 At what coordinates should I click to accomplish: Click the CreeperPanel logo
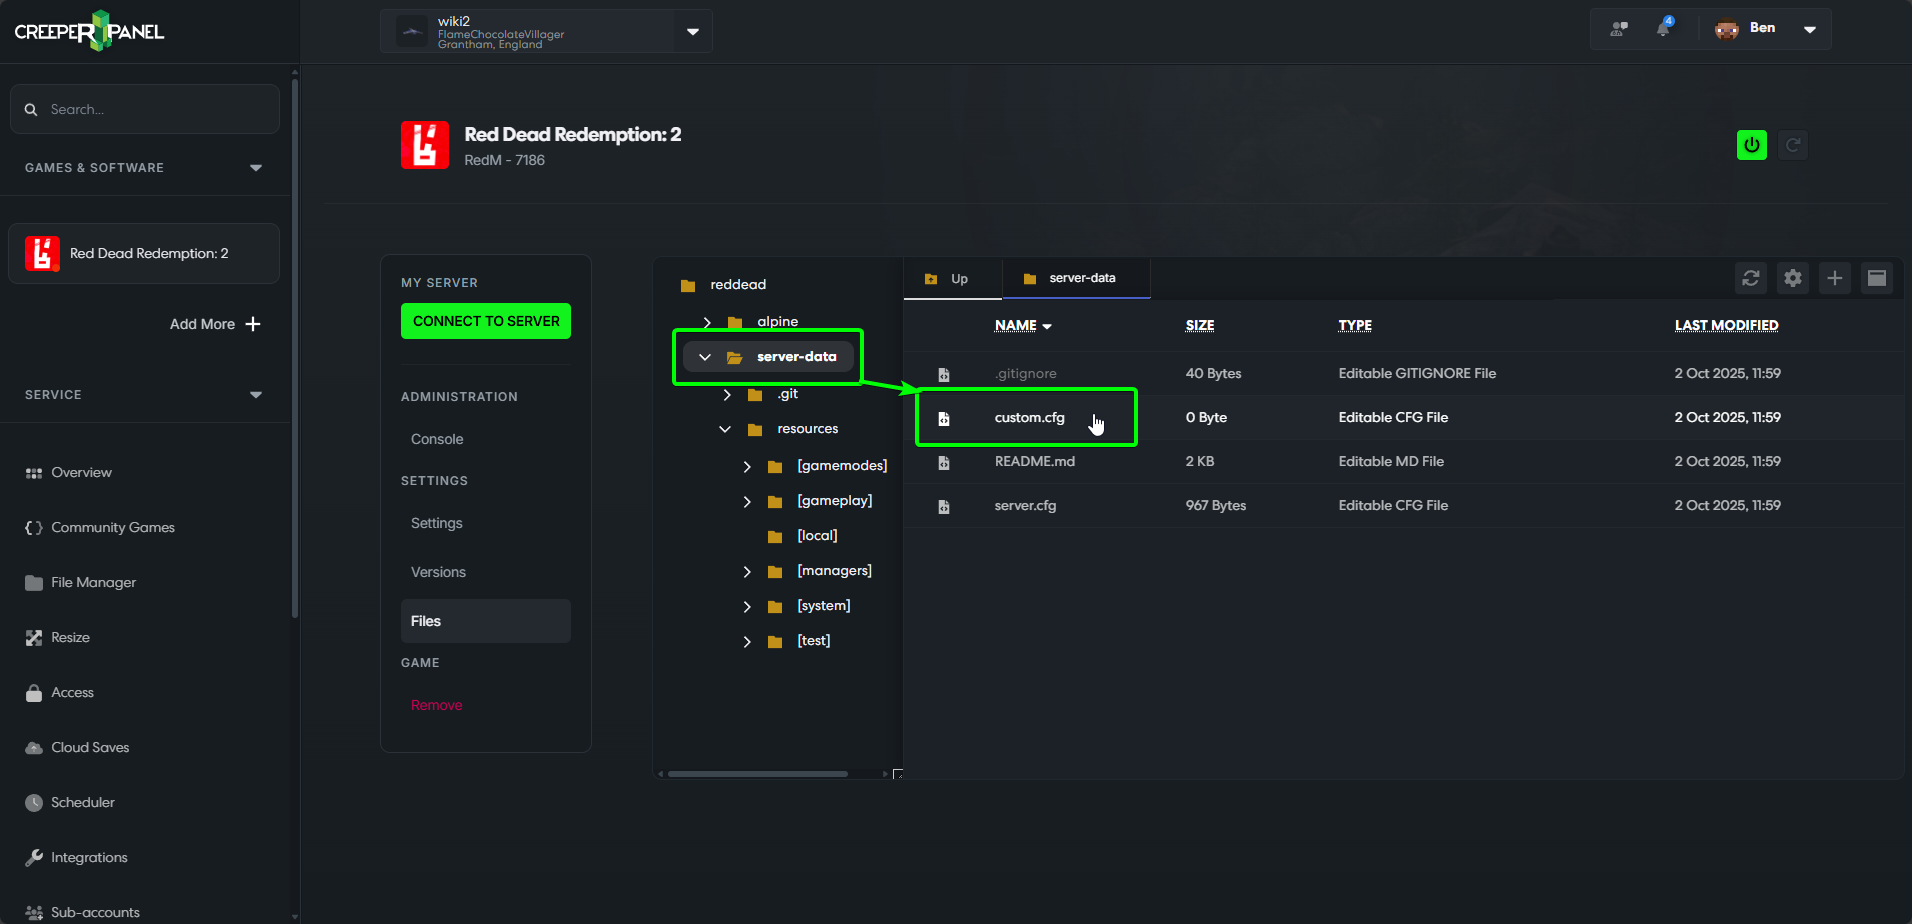(x=88, y=30)
